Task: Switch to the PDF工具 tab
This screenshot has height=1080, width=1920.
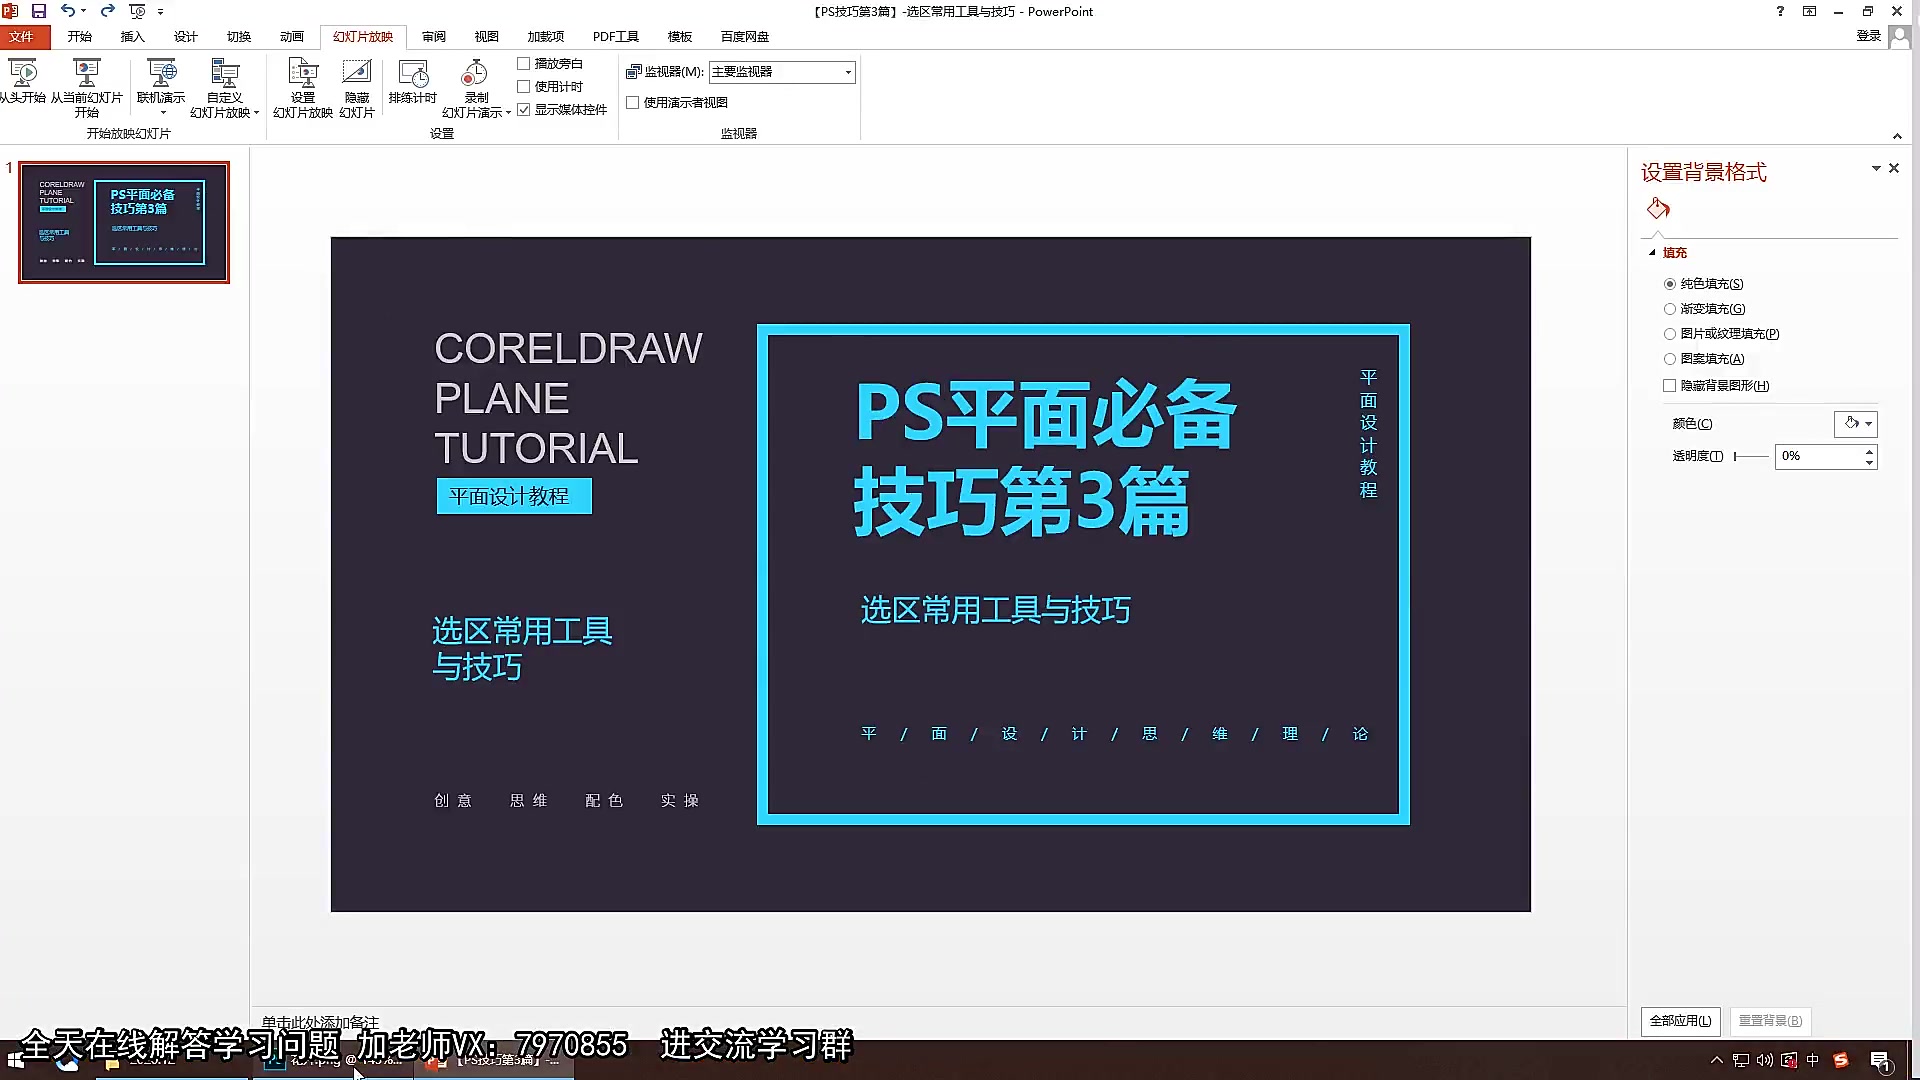Action: pyautogui.click(x=616, y=36)
